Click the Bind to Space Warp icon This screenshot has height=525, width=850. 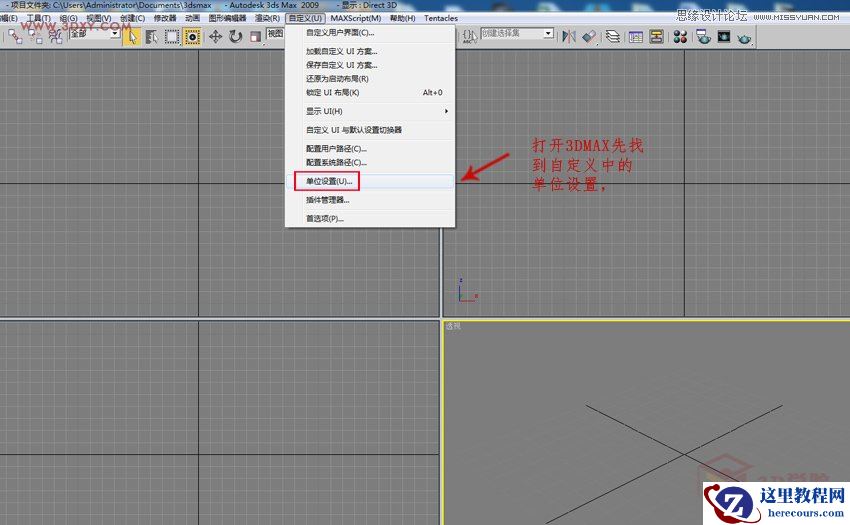click(55, 36)
